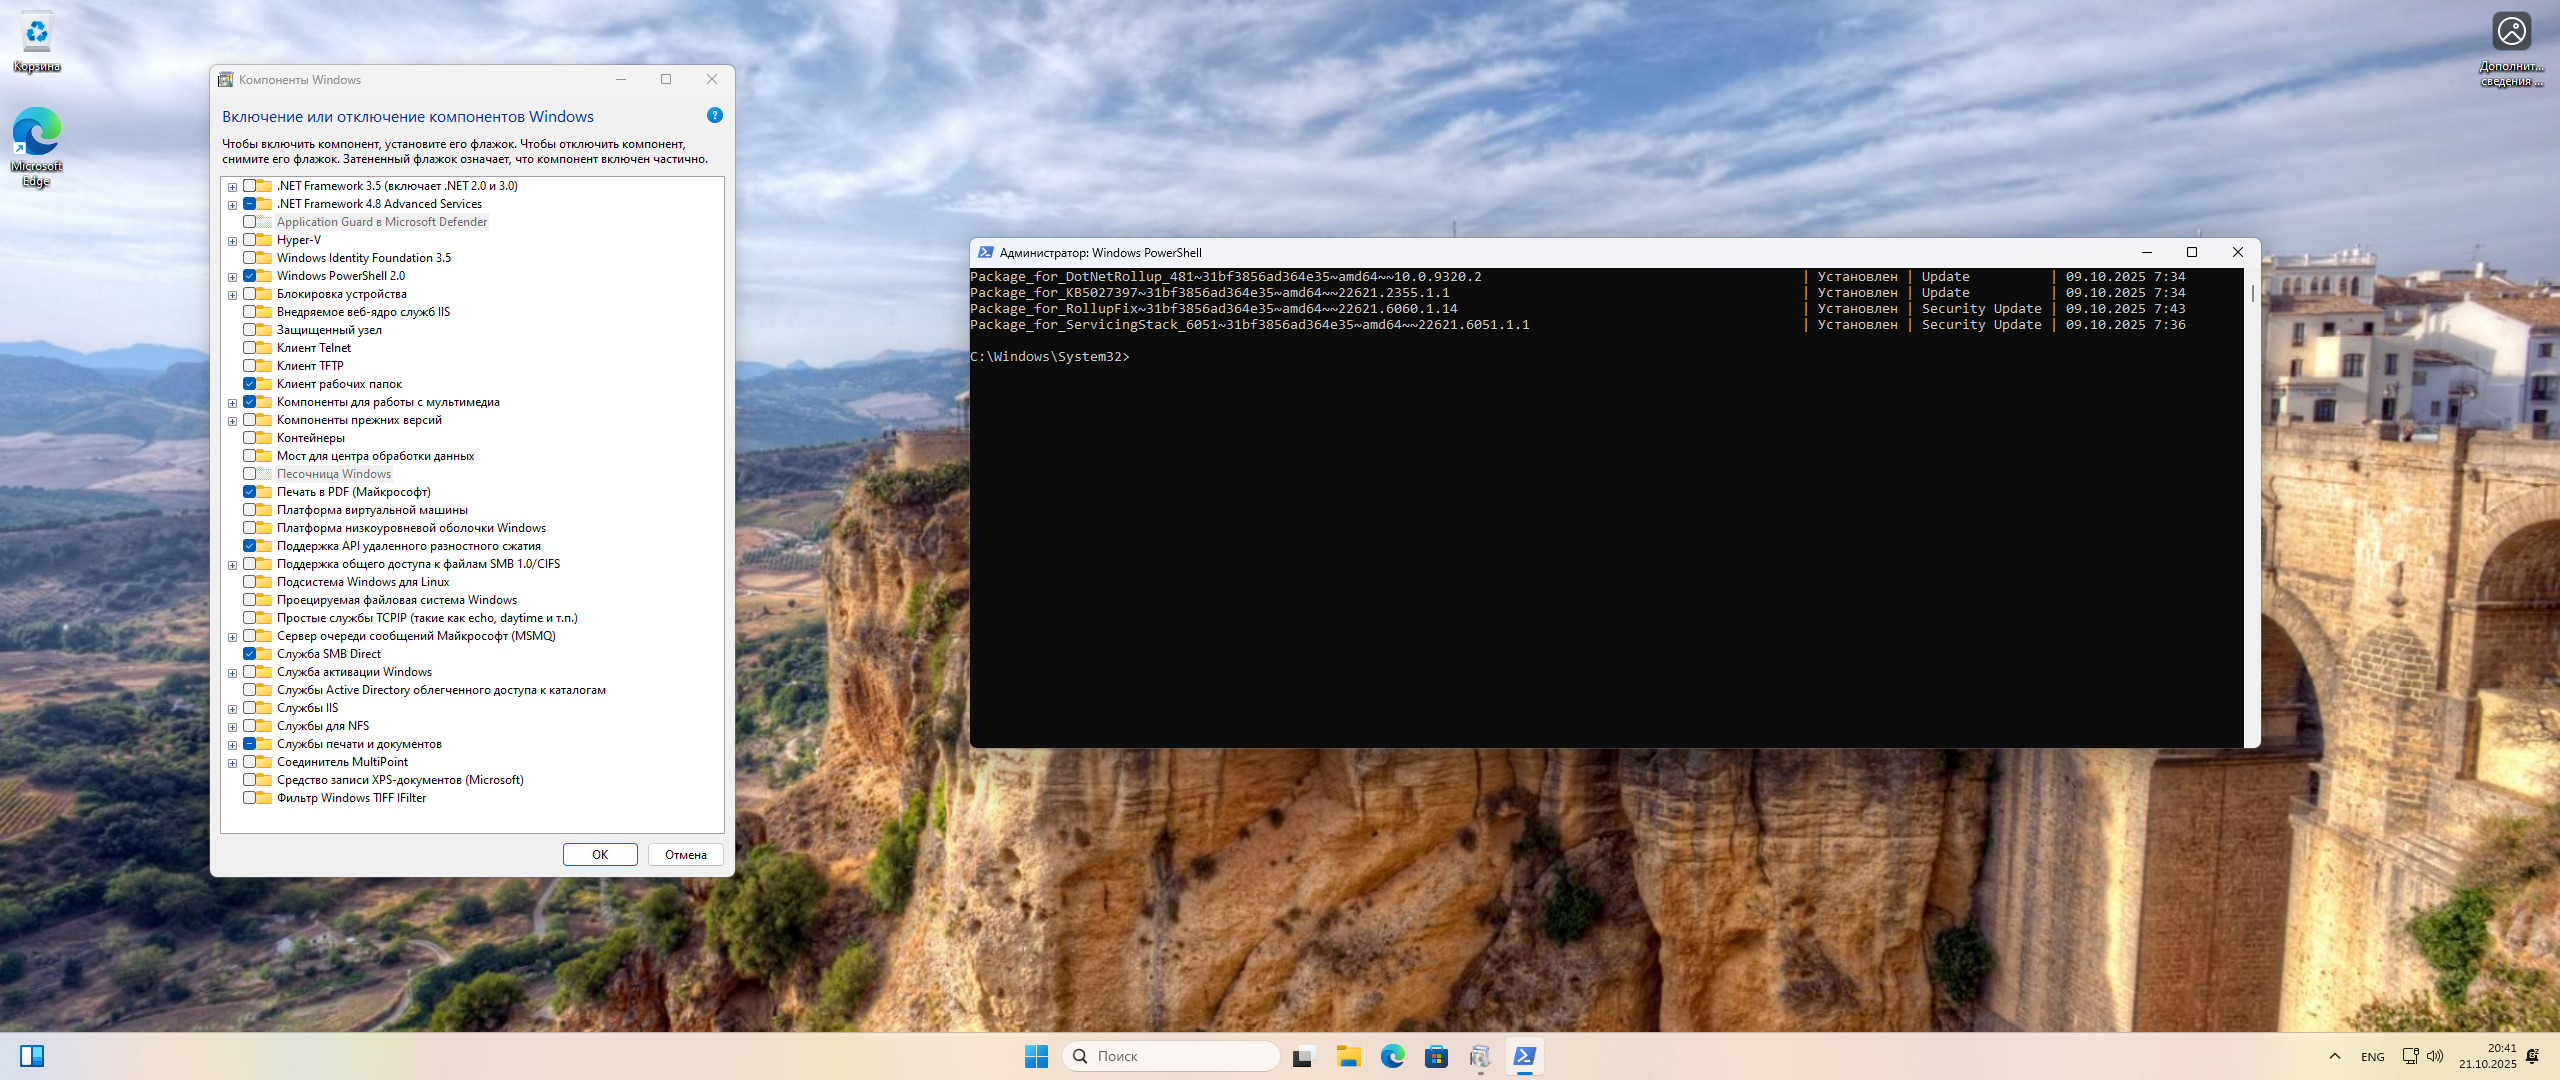The height and width of the screenshot is (1080, 2560).
Task: Open File Explorer from the taskbar
Action: click(1348, 1056)
